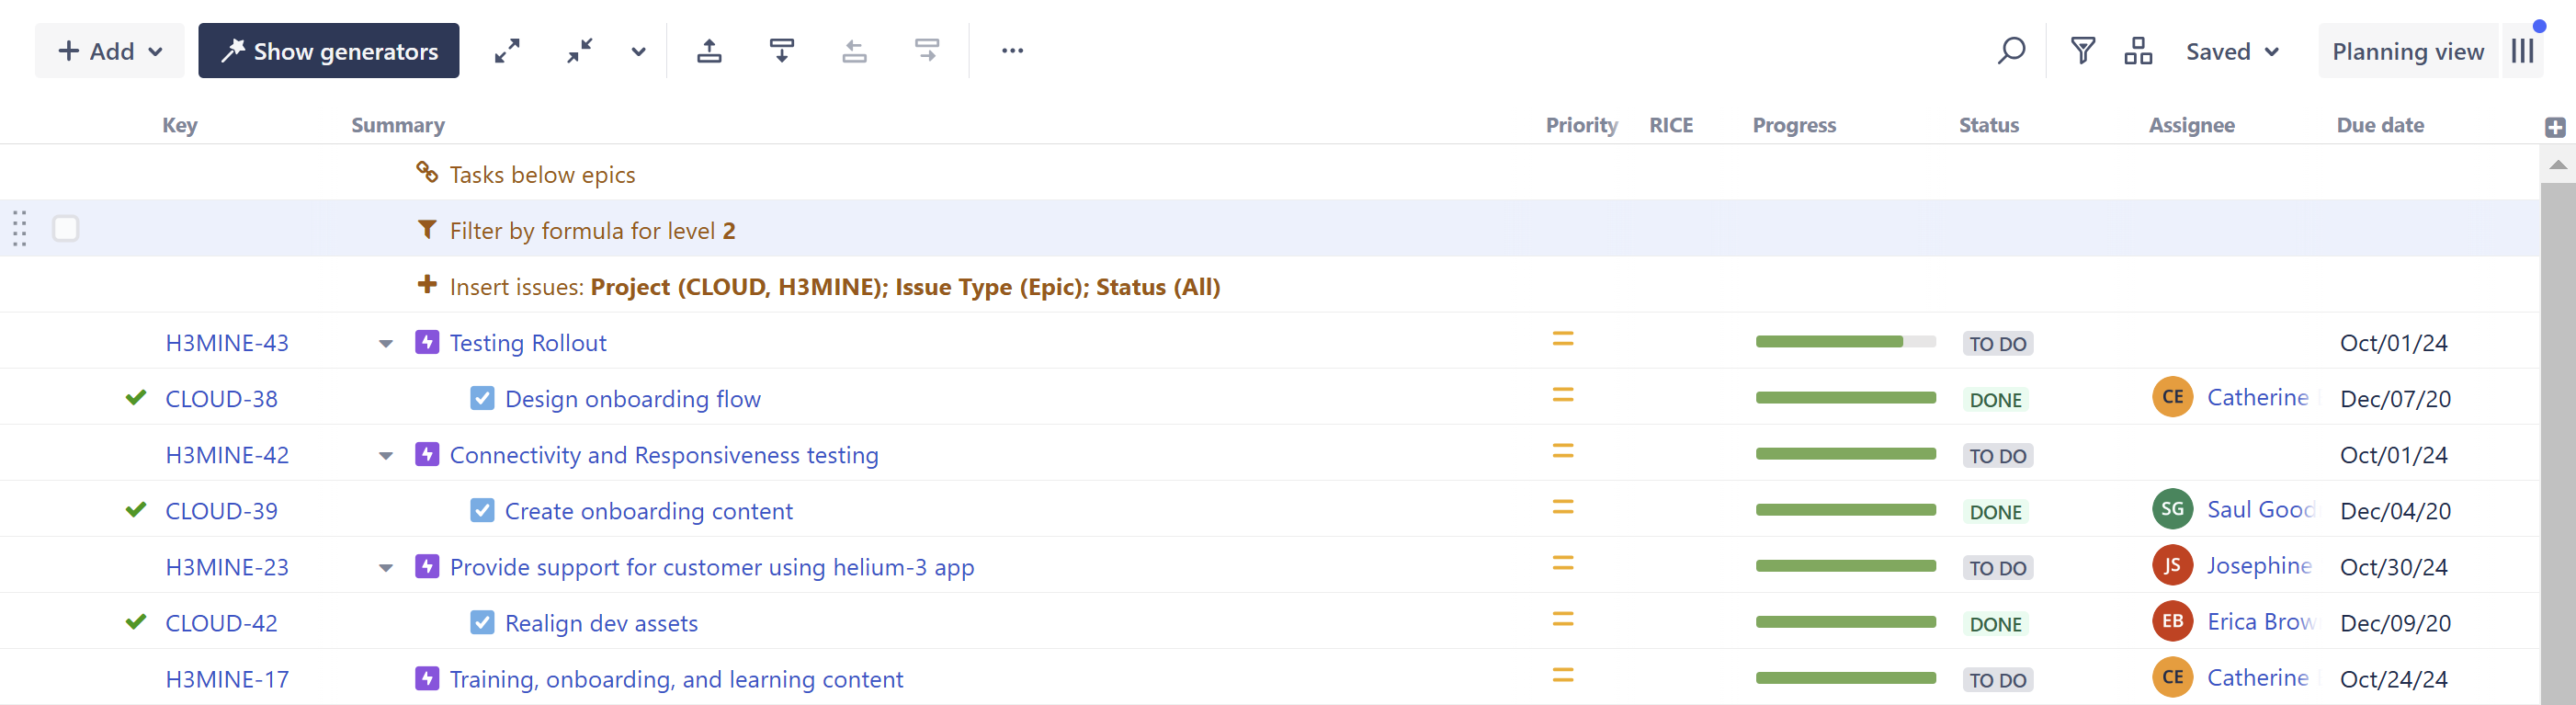Collapse the Testing Rollout epic
This screenshot has width=2576, height=705.
pyautogui.click(x=386, y=344)
